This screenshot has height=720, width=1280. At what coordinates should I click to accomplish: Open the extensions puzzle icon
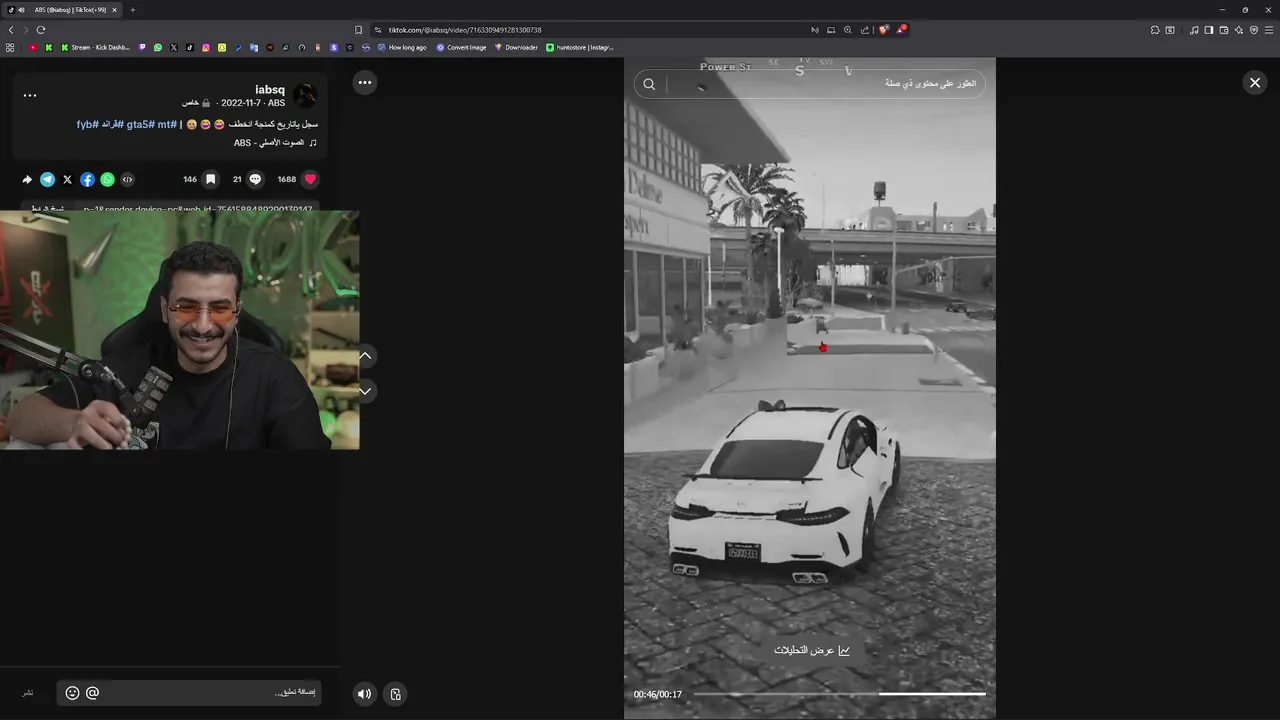click(x=1154, y=30)
